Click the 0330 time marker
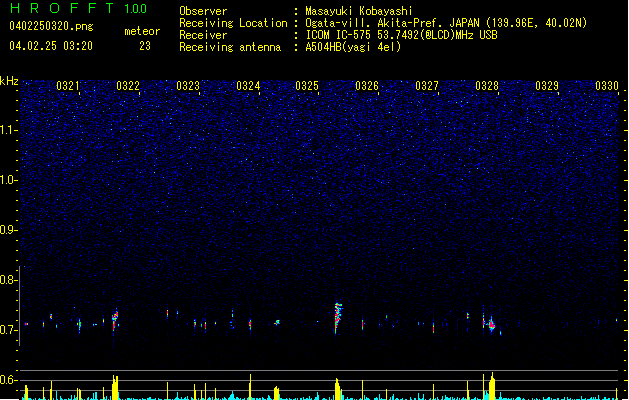This screenshot has height=400, width=629. [x=607, y=86]
